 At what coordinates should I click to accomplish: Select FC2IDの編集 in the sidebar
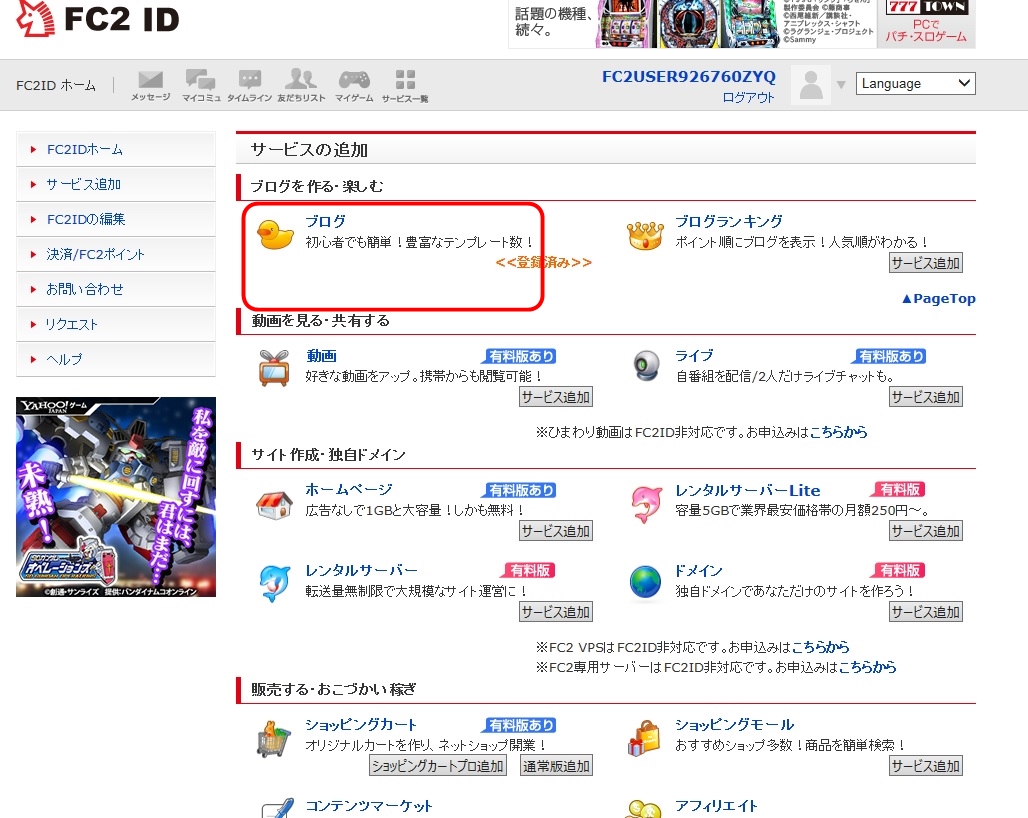(115, 219)
